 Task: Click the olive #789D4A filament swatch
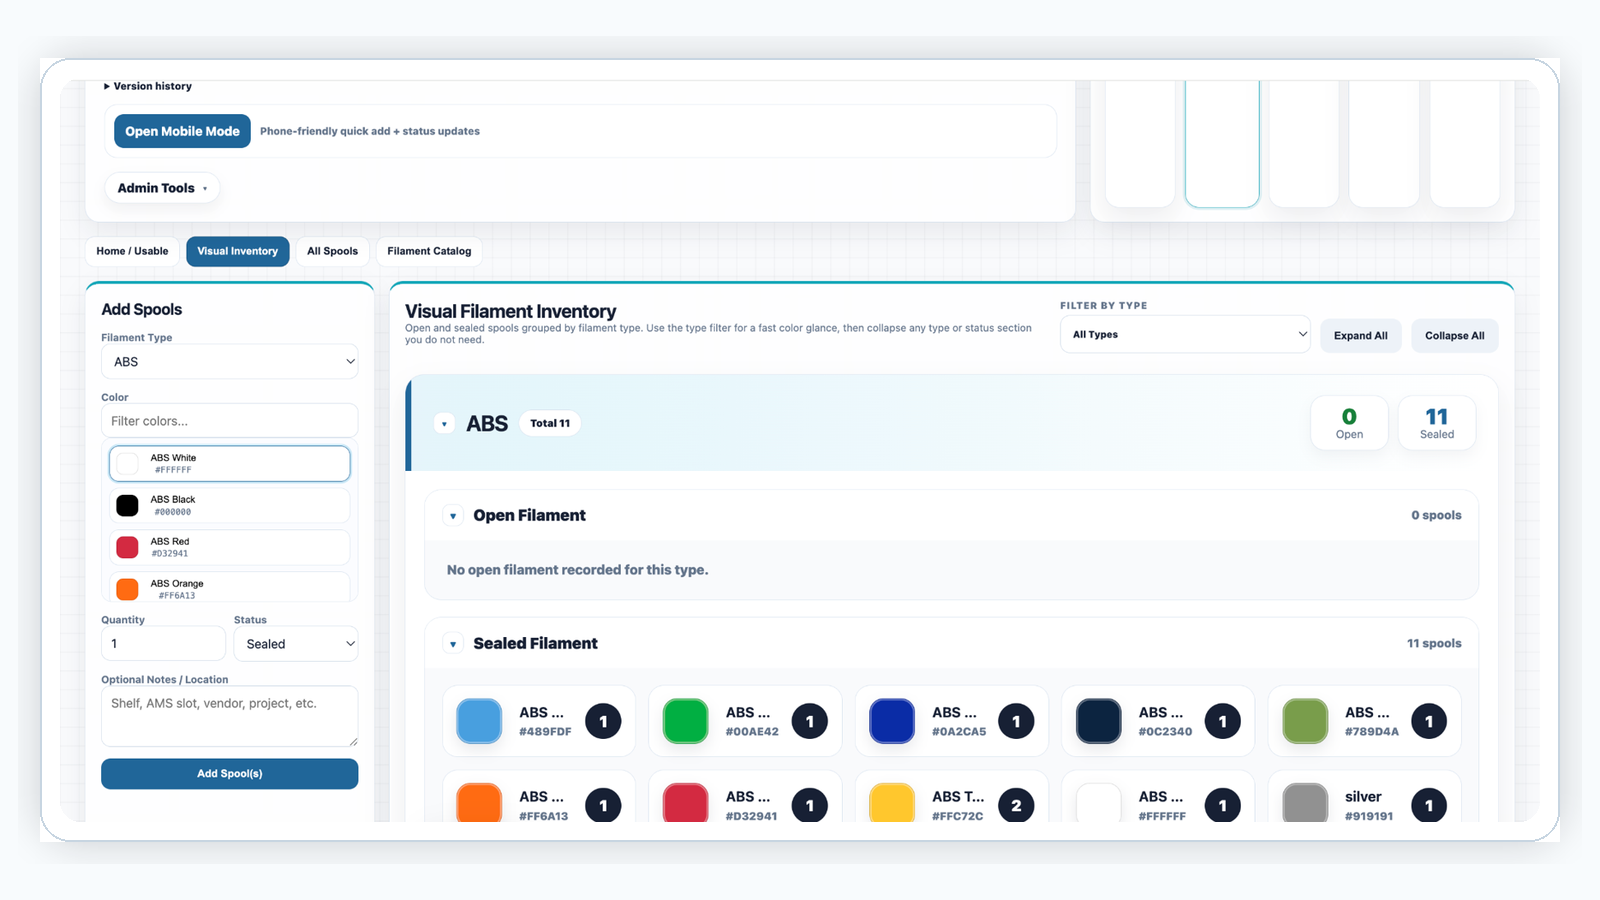pos(1305,721)
